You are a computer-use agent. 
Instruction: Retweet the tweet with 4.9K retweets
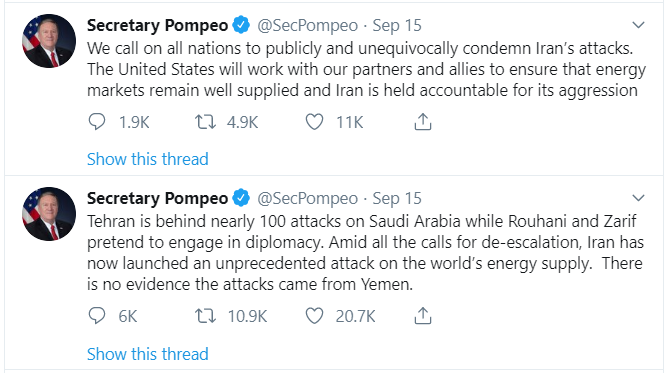[206, 122]
